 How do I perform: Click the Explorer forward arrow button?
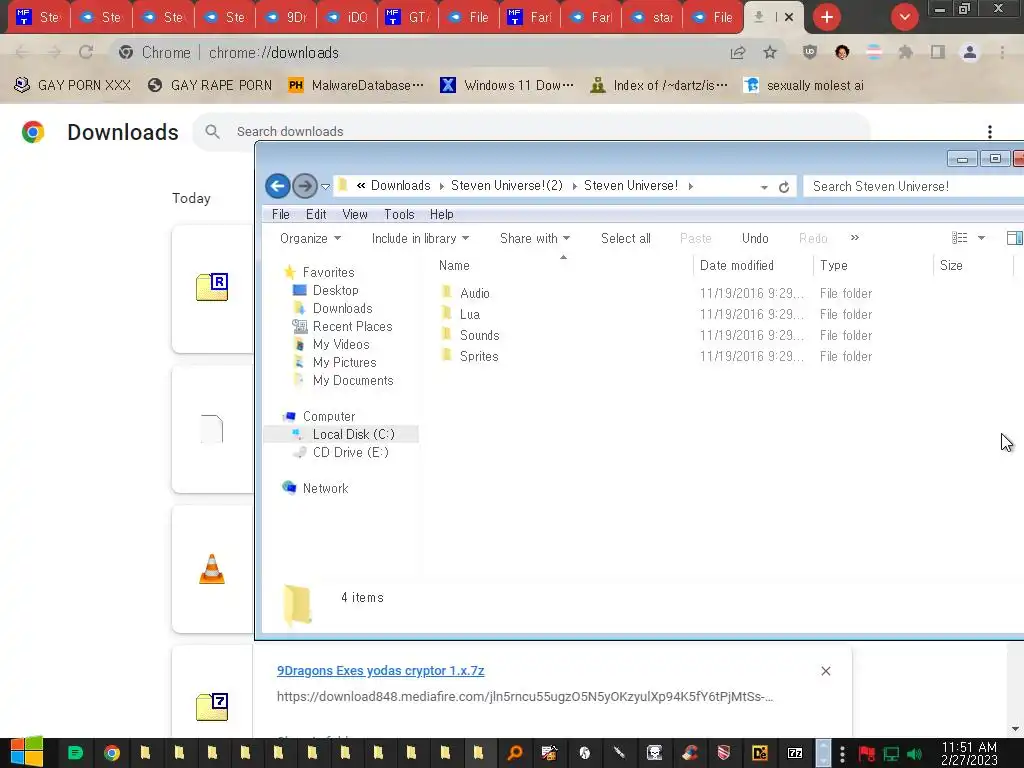point(304,186)
